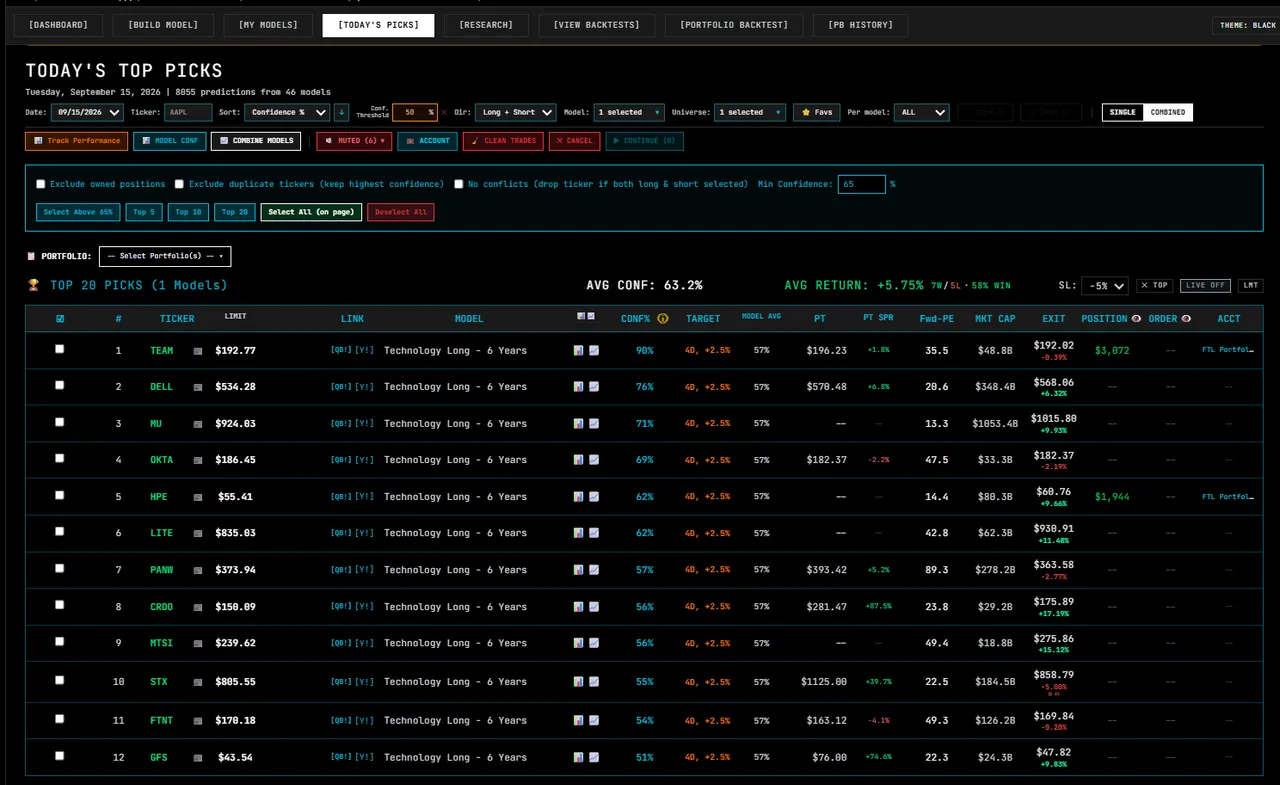Image resolution: width=1280 pixels, height=785 pixels.
Task: Open the Select Portfolio(s) dropdown
Action: [x=165, y=256]
